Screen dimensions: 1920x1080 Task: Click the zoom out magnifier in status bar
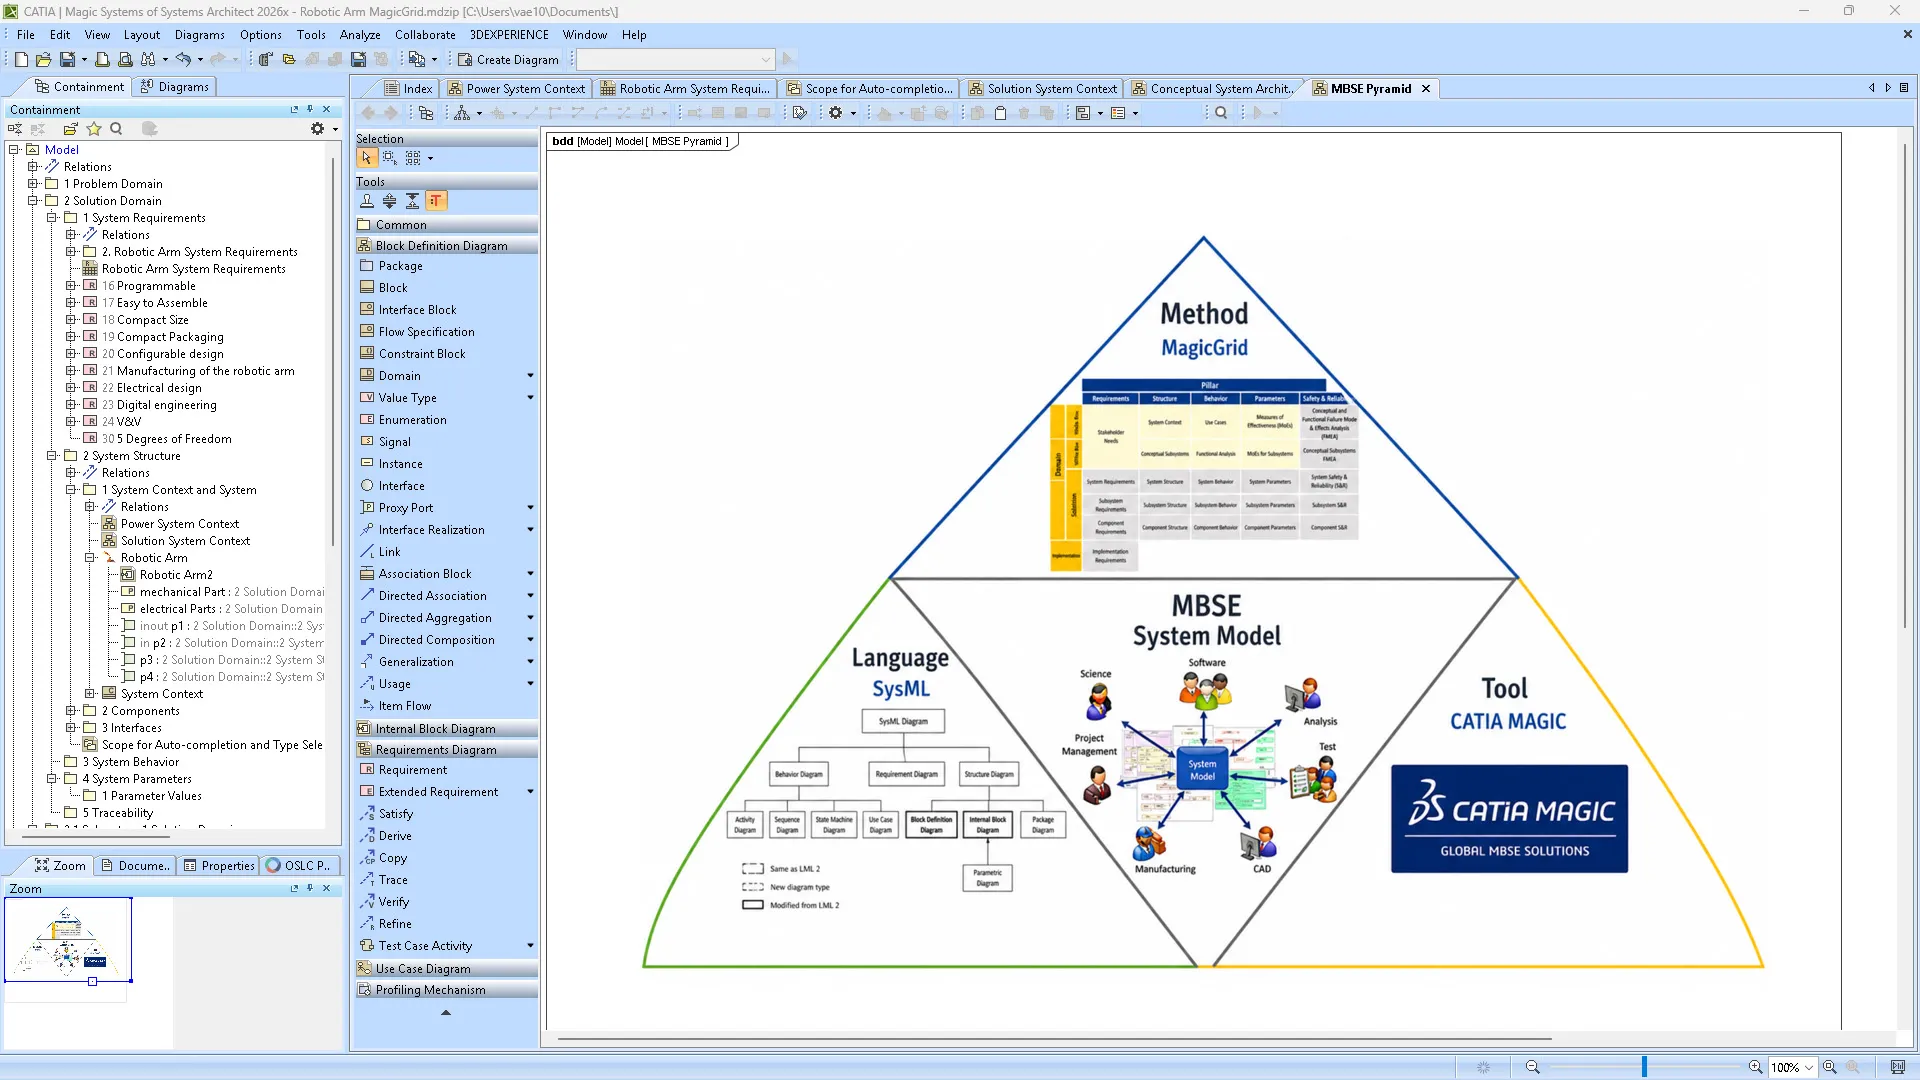click(x=1532, y=1067)
